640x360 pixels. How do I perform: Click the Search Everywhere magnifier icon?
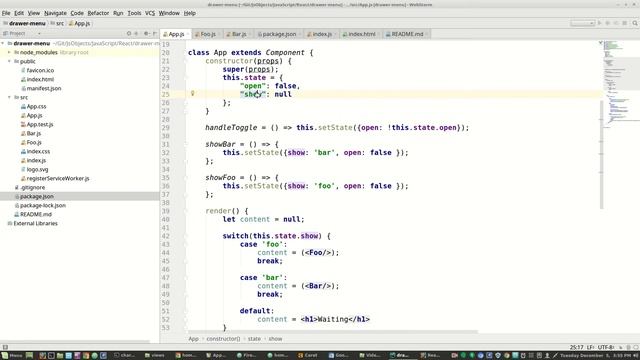(635, 23)
